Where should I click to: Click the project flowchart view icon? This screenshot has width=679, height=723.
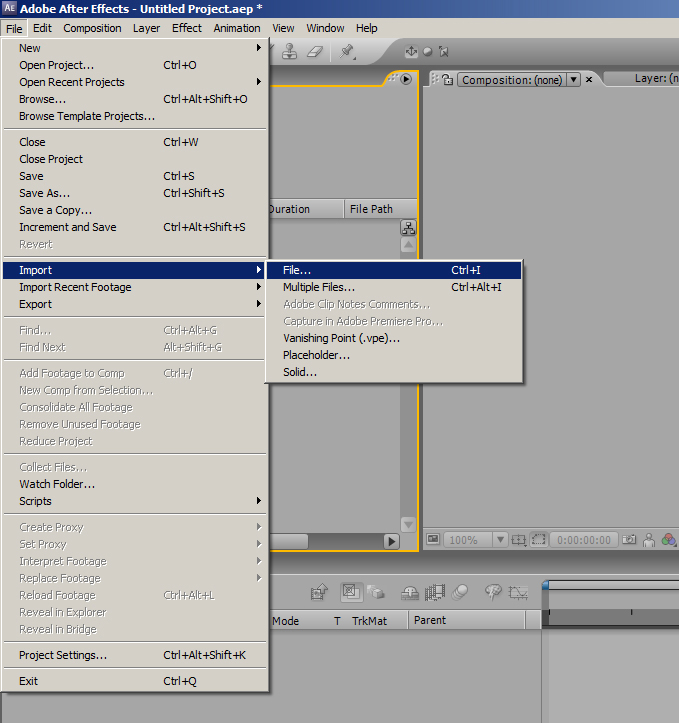tap(408, 228)
